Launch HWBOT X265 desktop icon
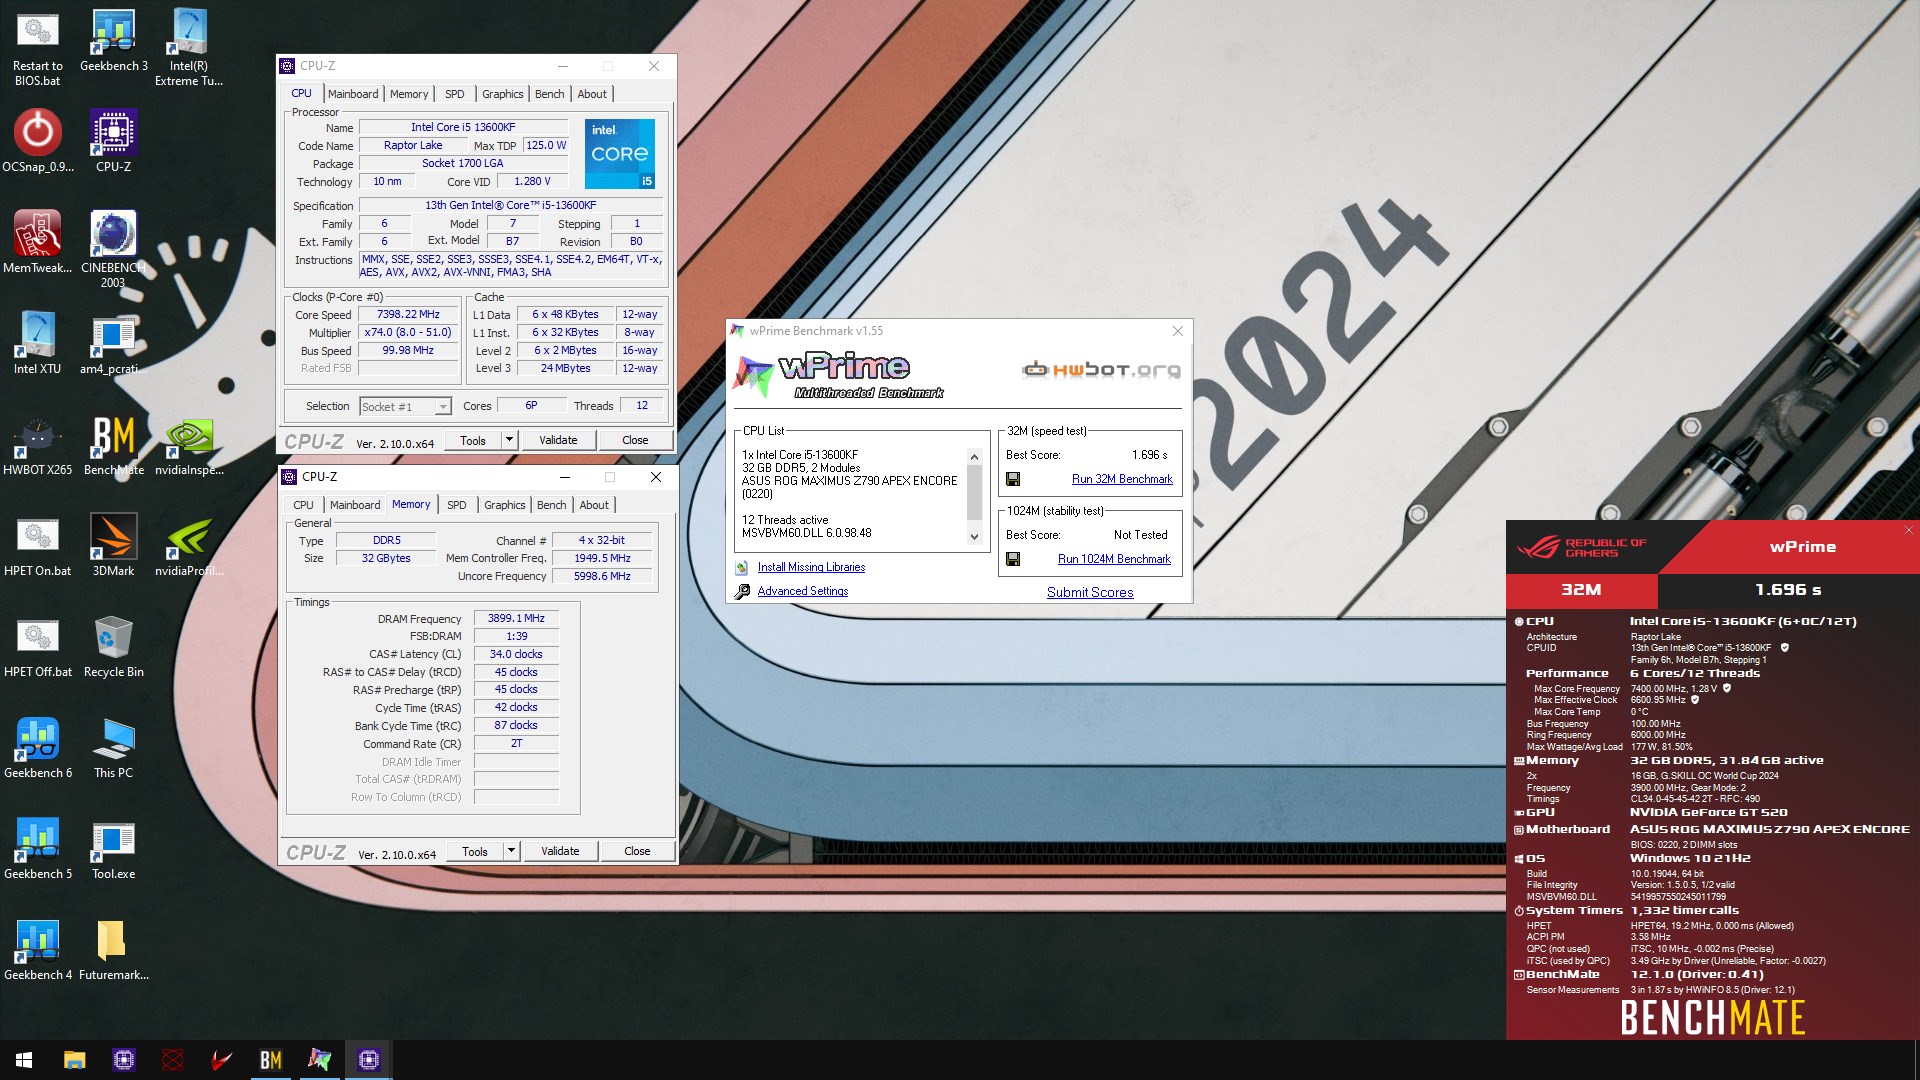 pos(38,444)
